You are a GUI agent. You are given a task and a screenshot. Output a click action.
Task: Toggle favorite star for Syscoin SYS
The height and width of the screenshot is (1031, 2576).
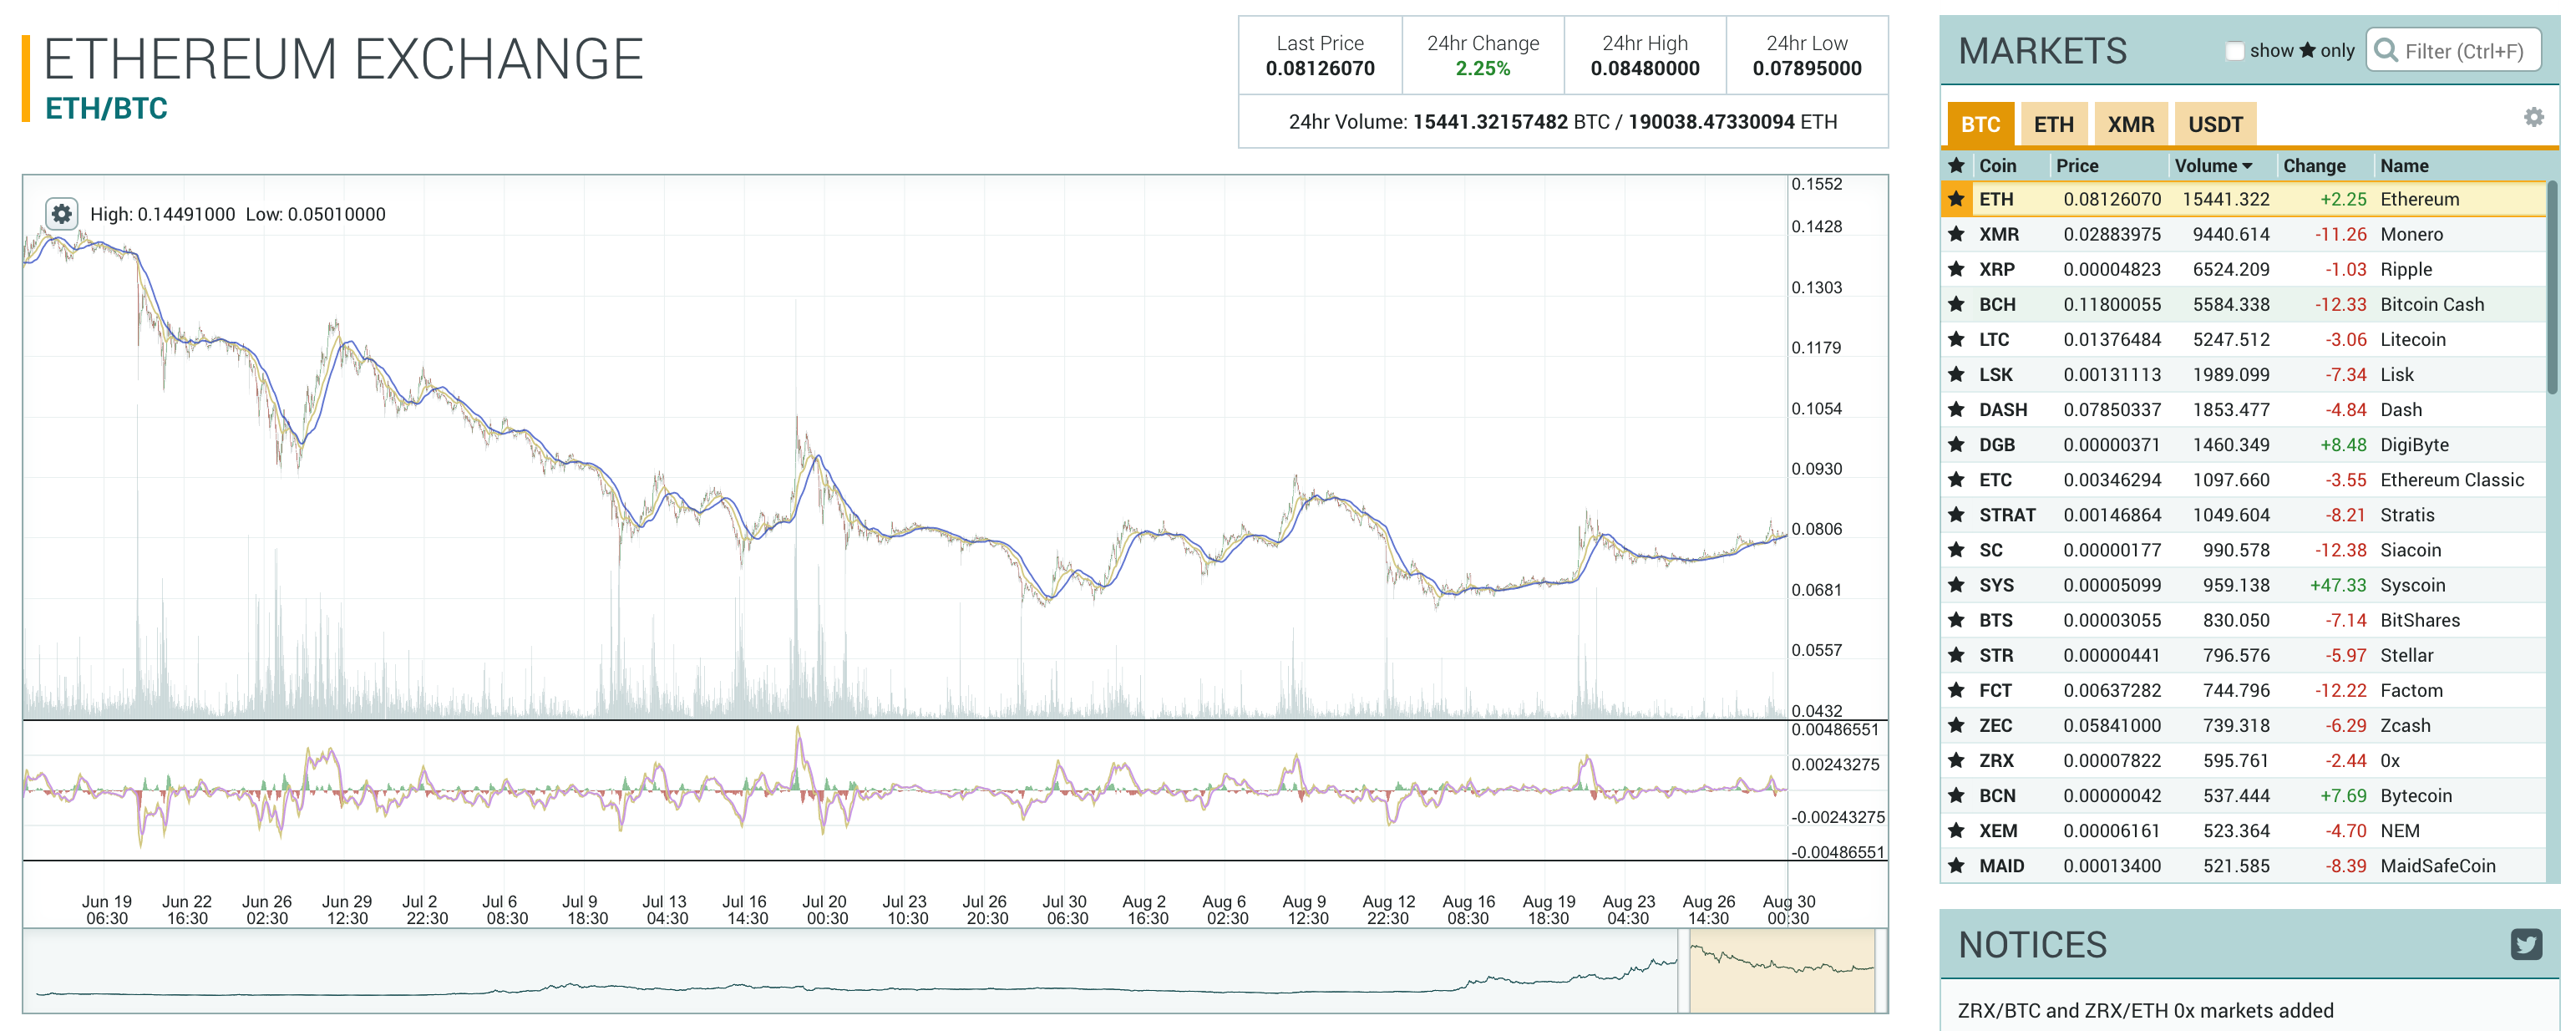pos(1956,585)
